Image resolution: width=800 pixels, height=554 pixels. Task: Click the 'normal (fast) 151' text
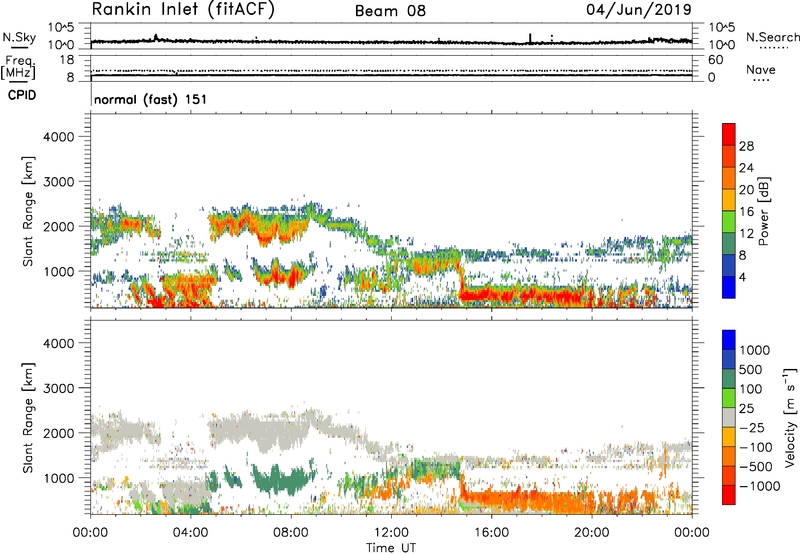click(x=151, y=99)
